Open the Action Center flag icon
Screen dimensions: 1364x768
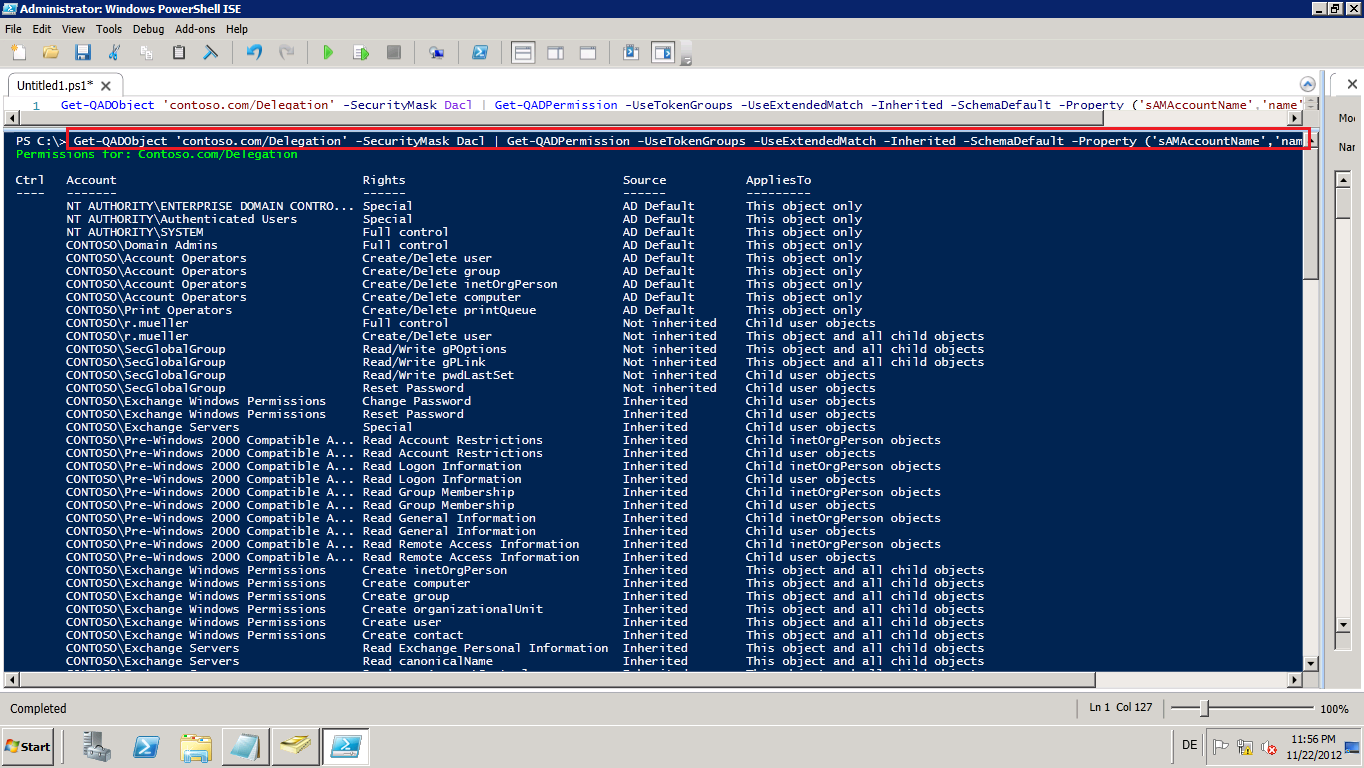1221,746
